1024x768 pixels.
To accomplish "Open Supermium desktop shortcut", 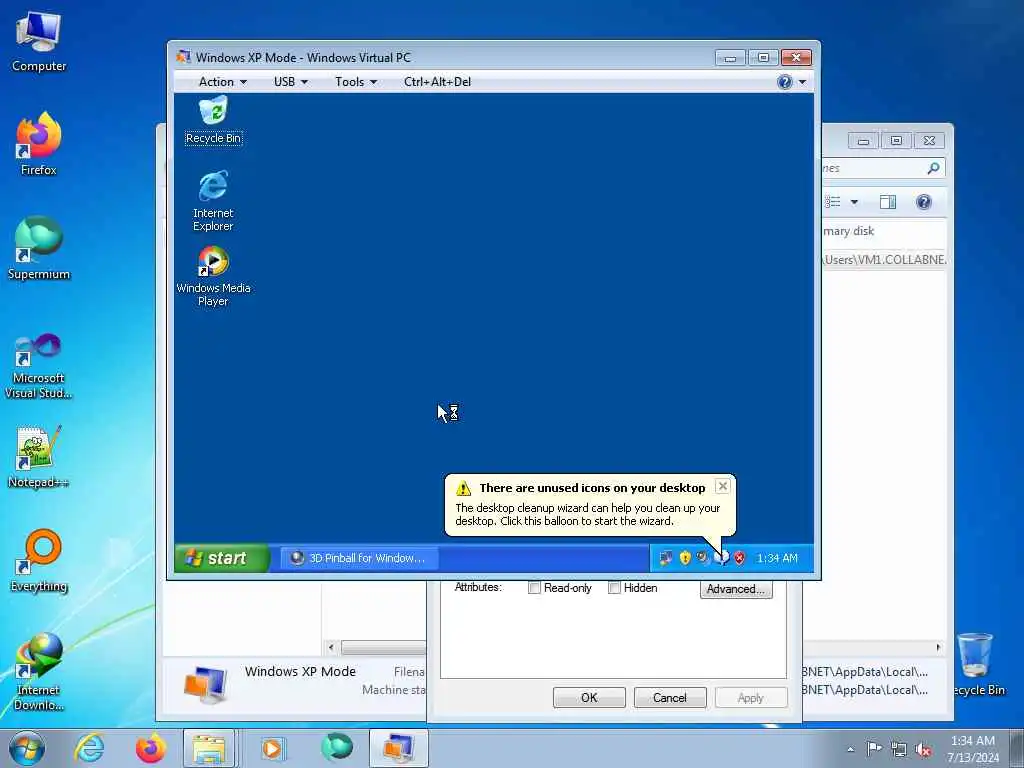I will click(39, 248).
